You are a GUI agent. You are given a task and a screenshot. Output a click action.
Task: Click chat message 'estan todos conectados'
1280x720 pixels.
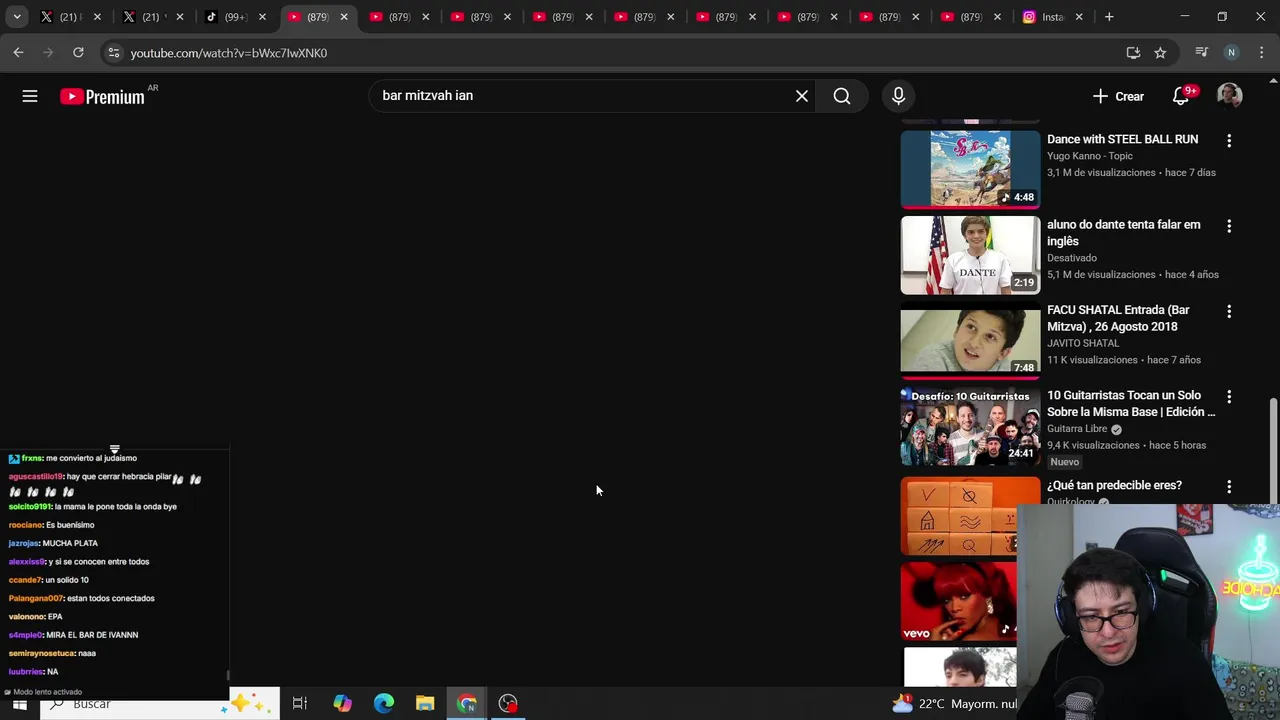111,598
